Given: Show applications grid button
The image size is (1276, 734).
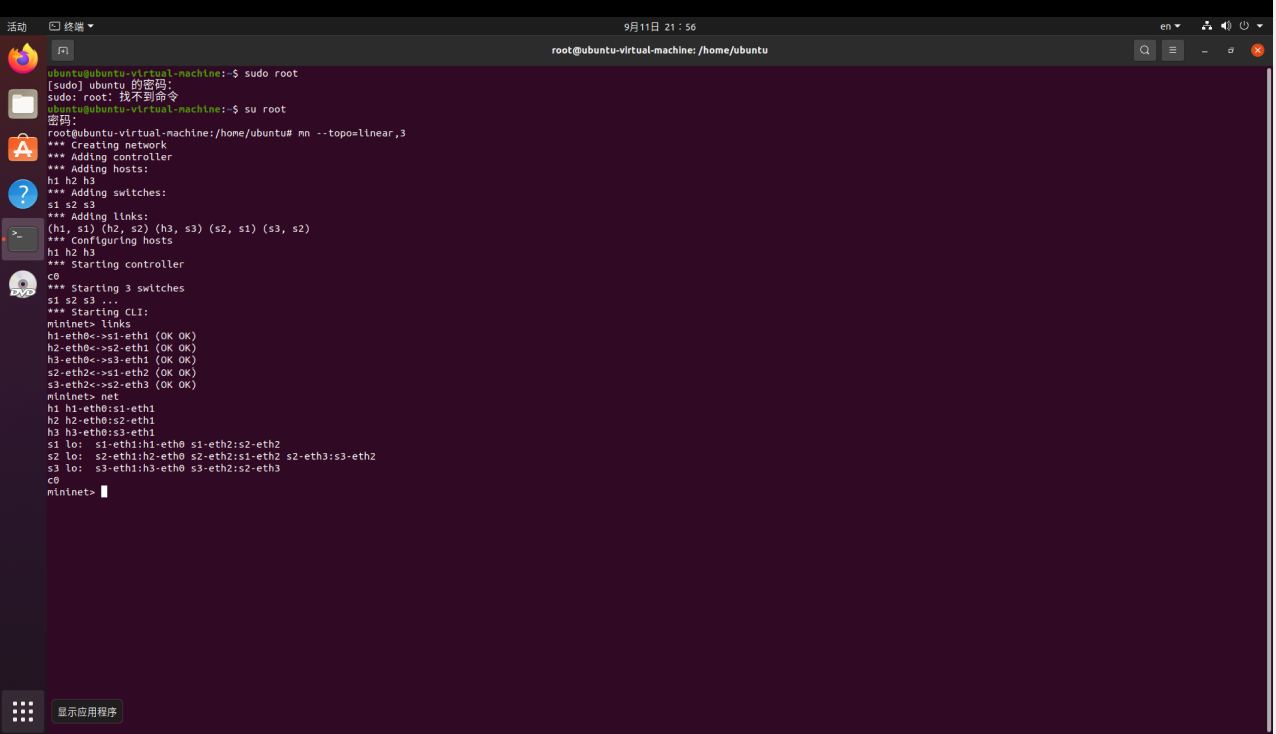Looking at the screenshot, I should pos(23,711).
